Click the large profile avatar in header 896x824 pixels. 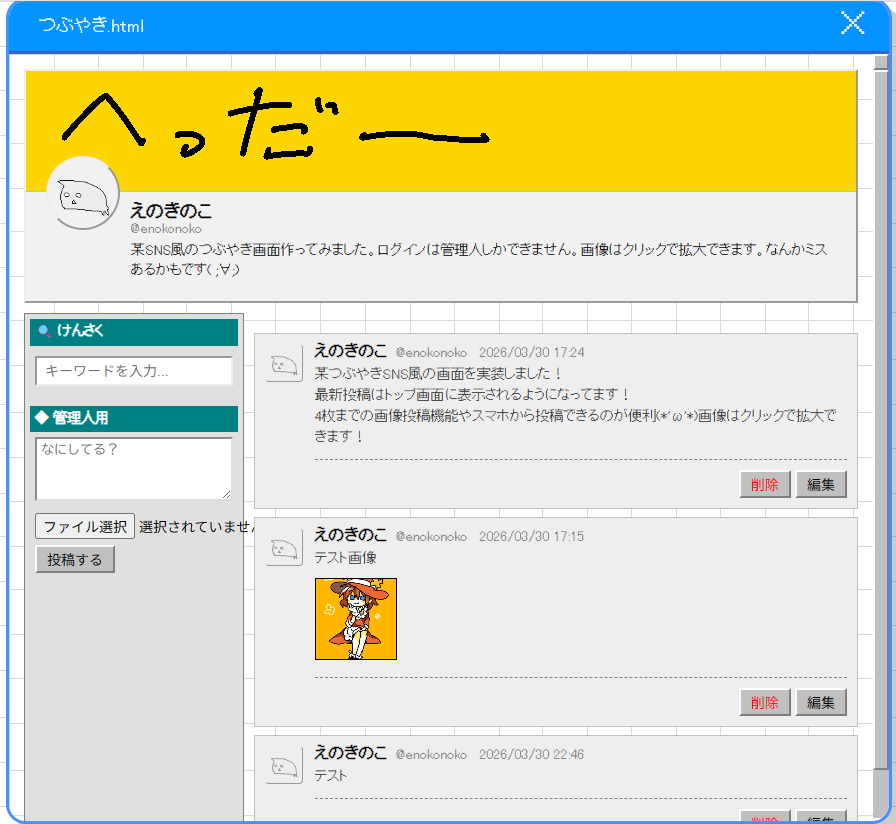tap(83, 193)
